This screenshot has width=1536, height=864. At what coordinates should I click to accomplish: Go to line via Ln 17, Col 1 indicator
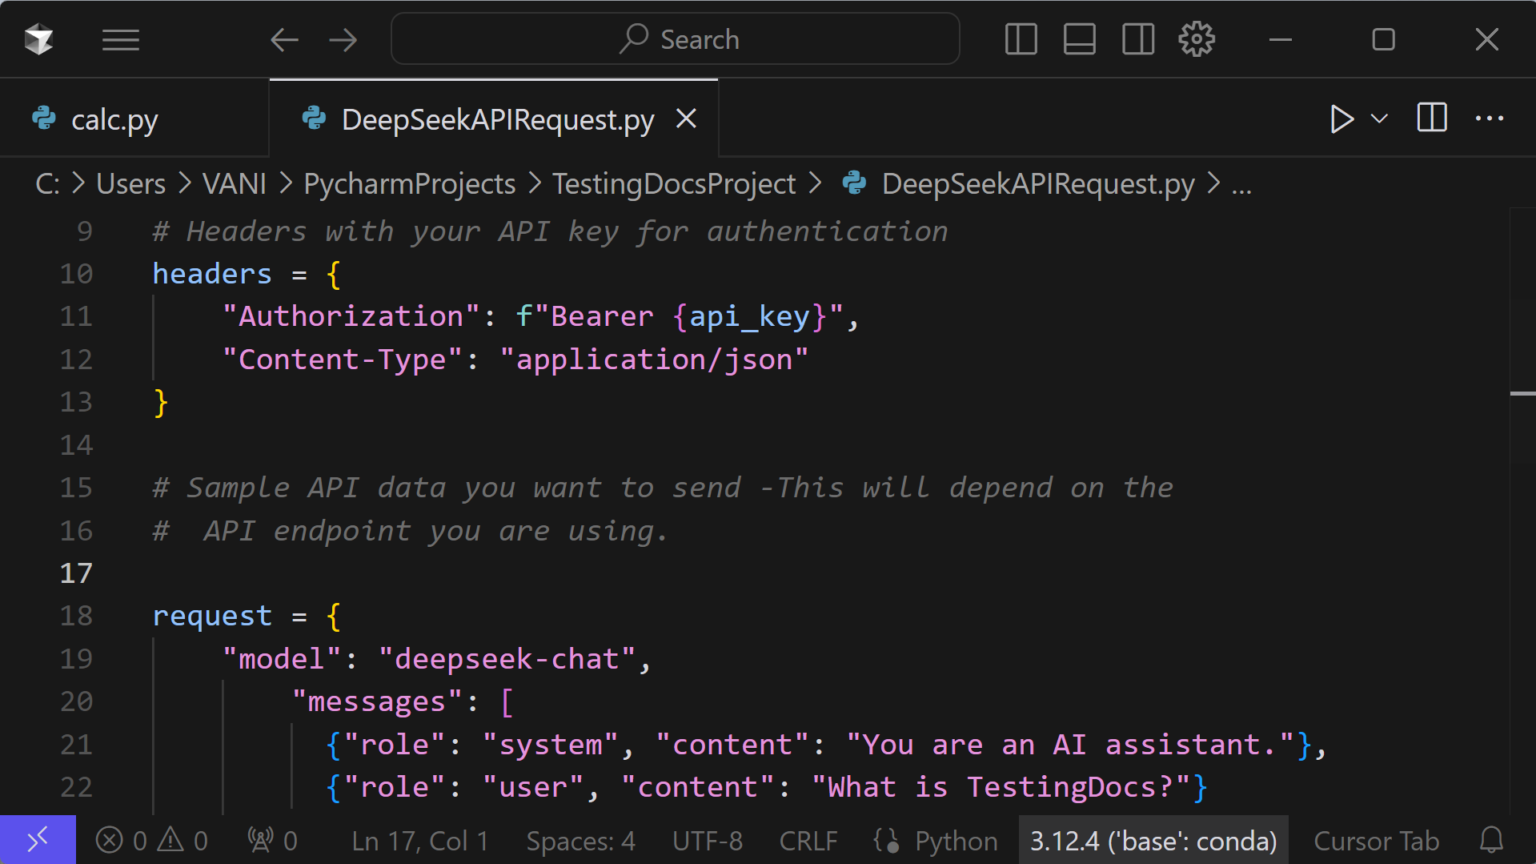(x=420, y=840)
